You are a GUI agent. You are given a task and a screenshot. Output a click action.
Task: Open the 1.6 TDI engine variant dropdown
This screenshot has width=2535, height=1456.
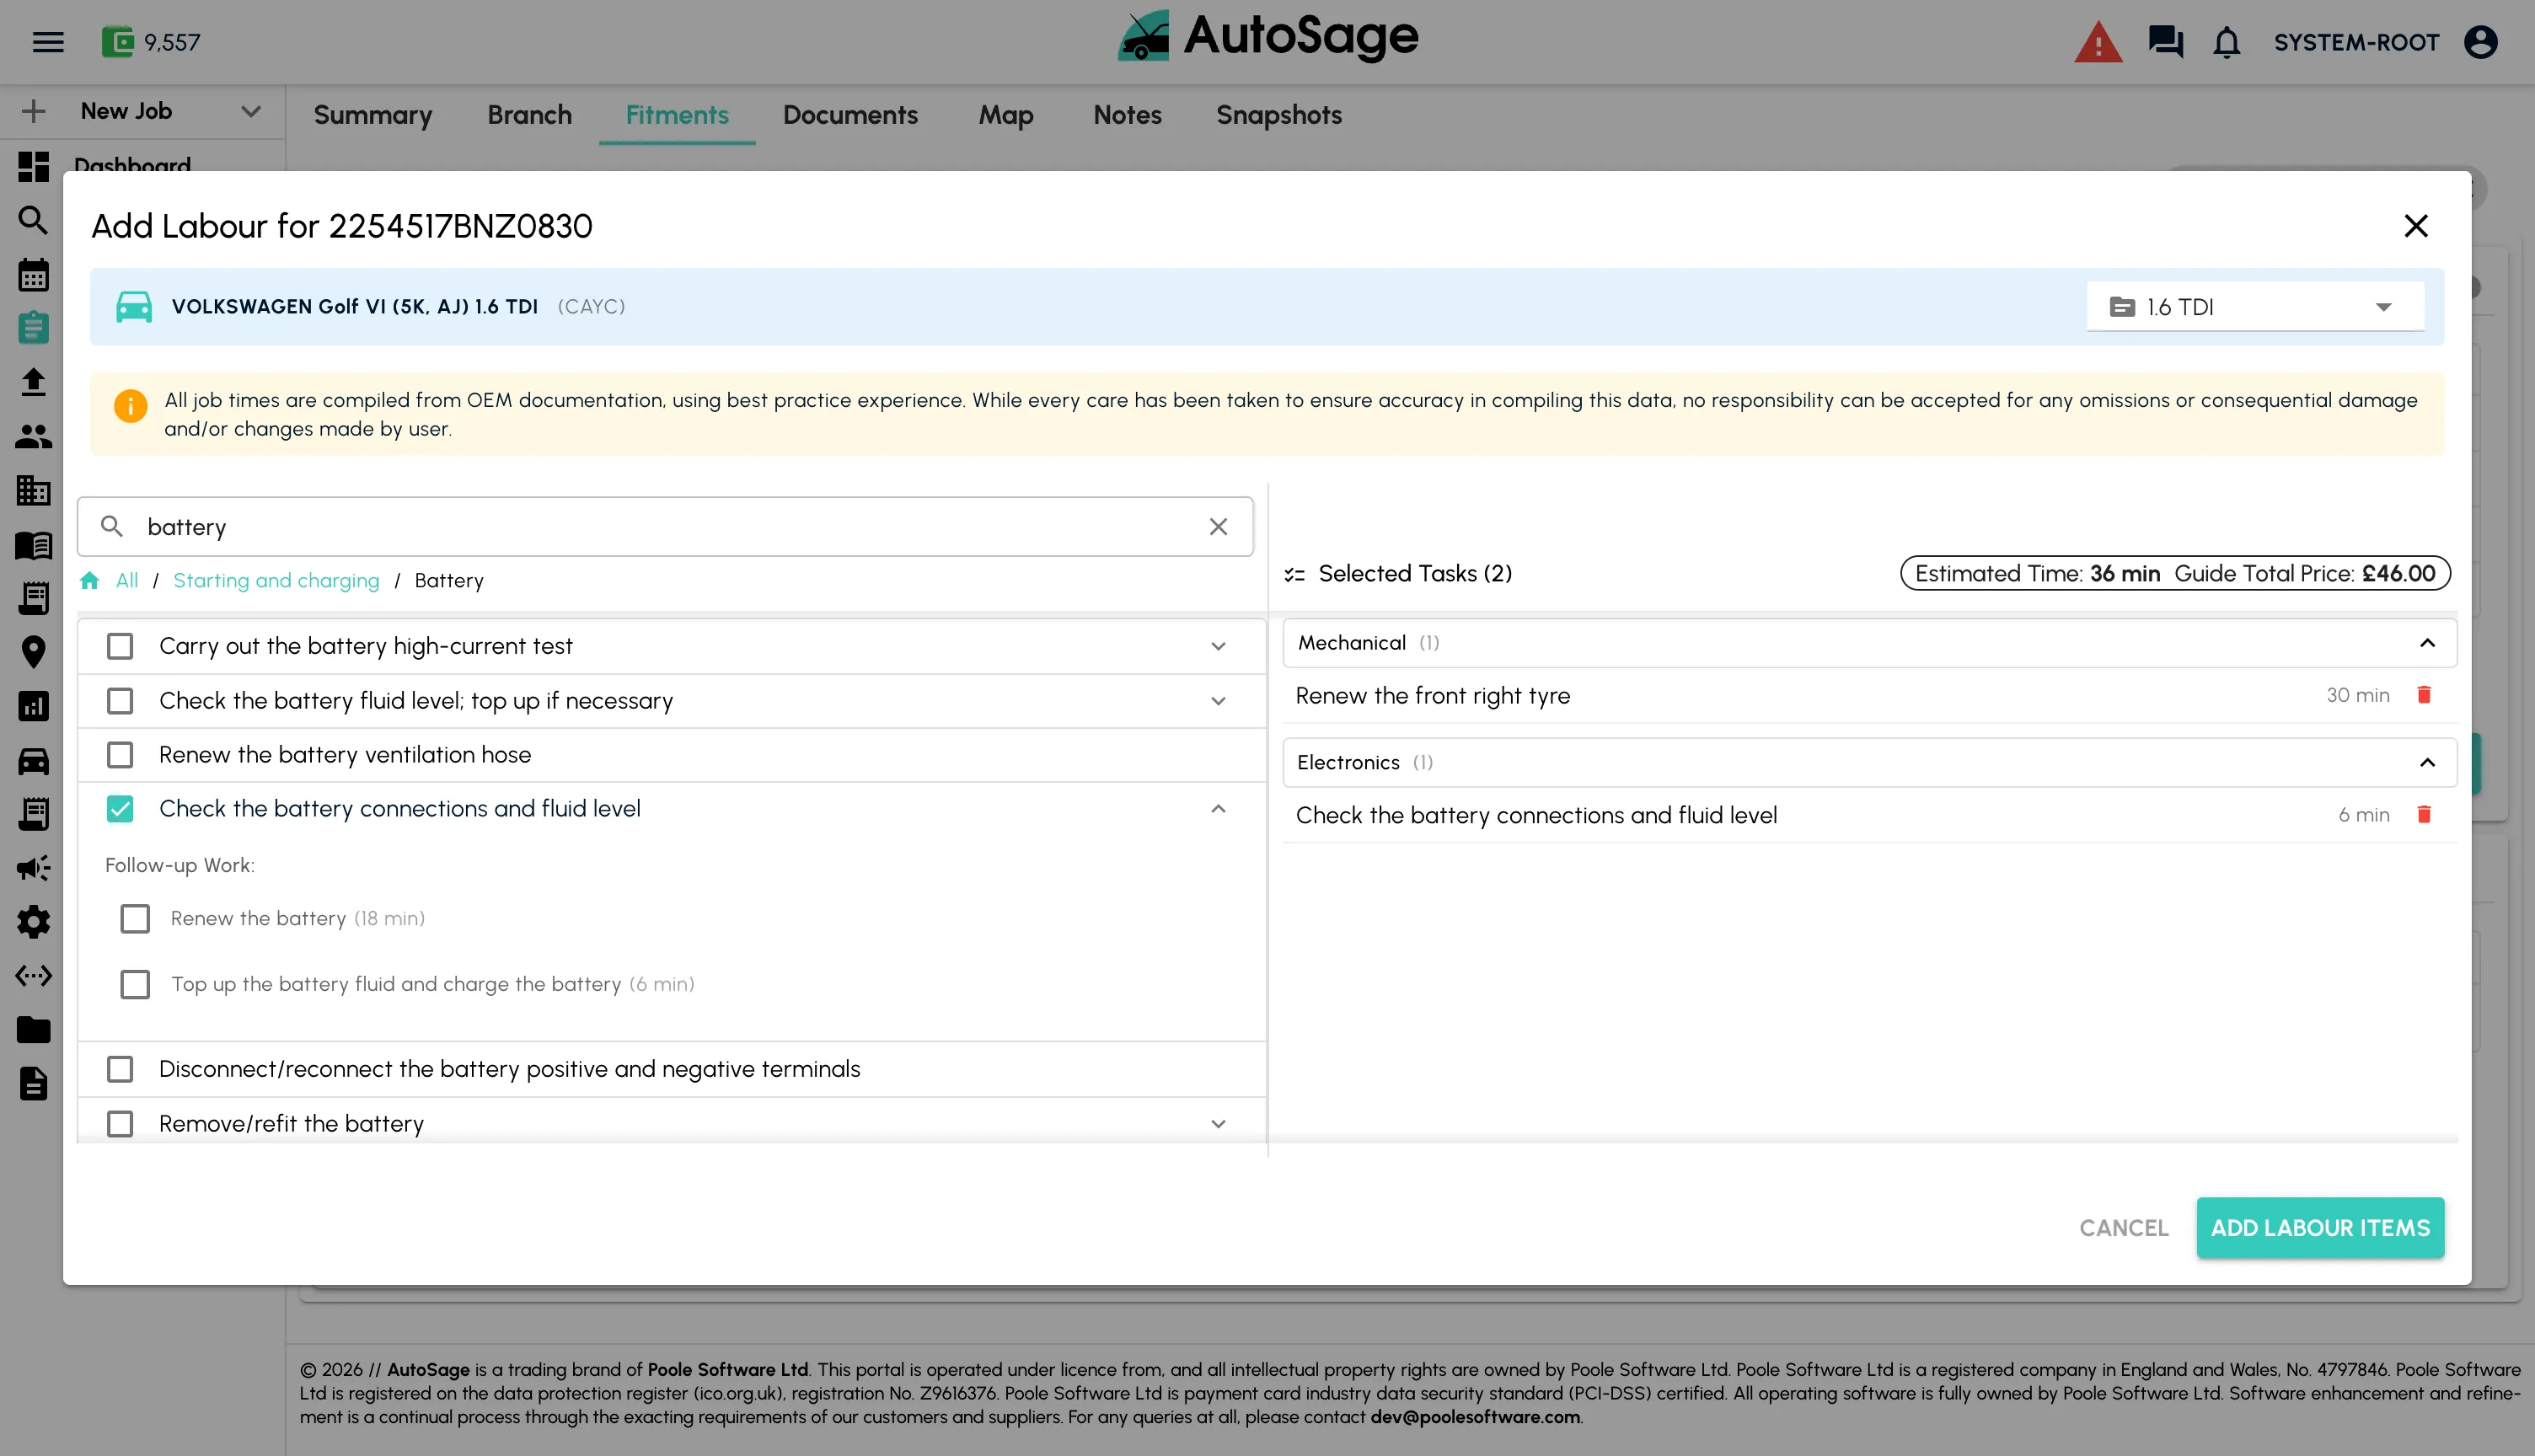pyautogui.click(x=2255, y=307)
